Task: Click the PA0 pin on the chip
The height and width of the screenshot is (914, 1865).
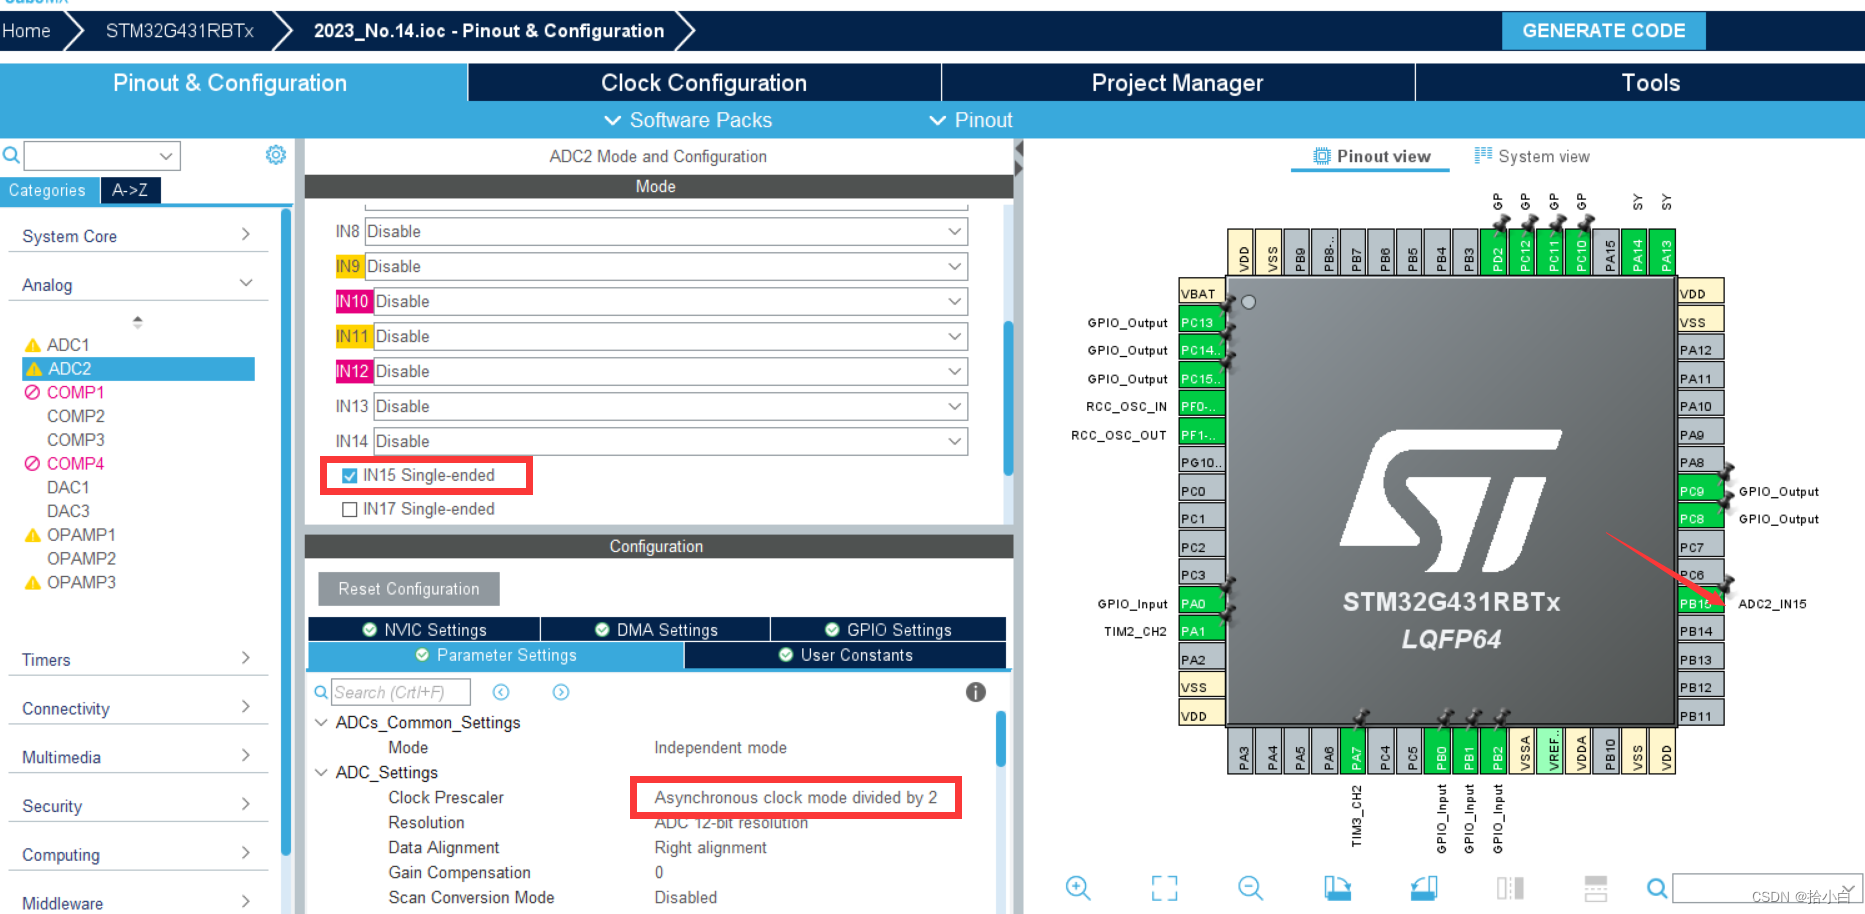Action: coord(1202,603)
